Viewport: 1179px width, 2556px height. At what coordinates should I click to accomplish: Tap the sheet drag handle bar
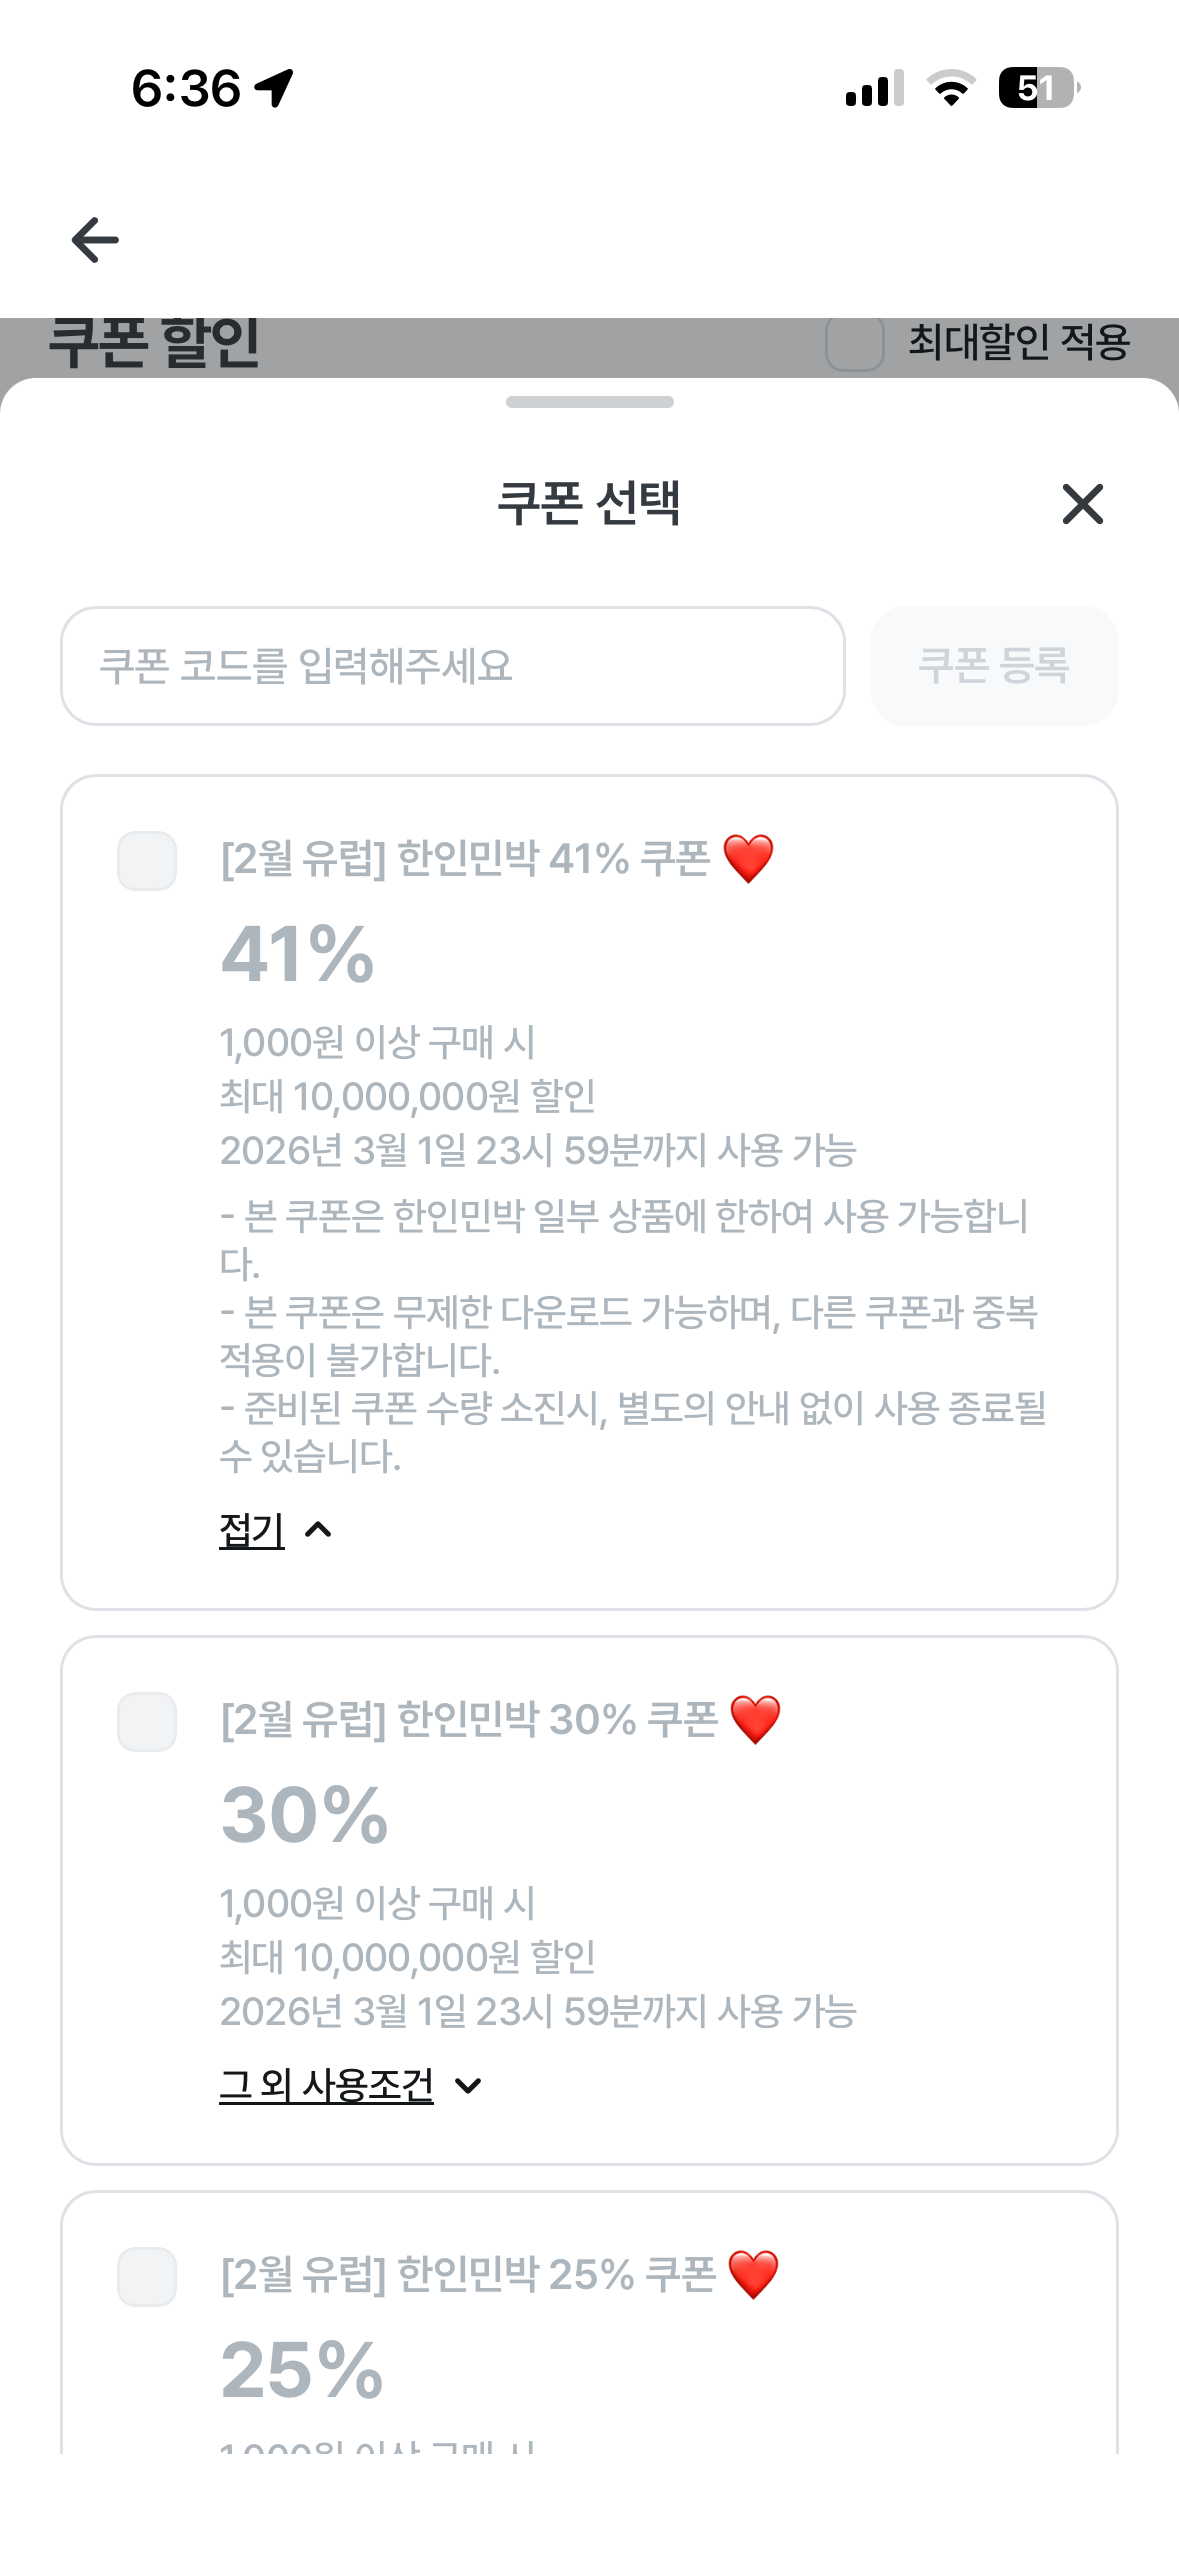pos(589,402)
